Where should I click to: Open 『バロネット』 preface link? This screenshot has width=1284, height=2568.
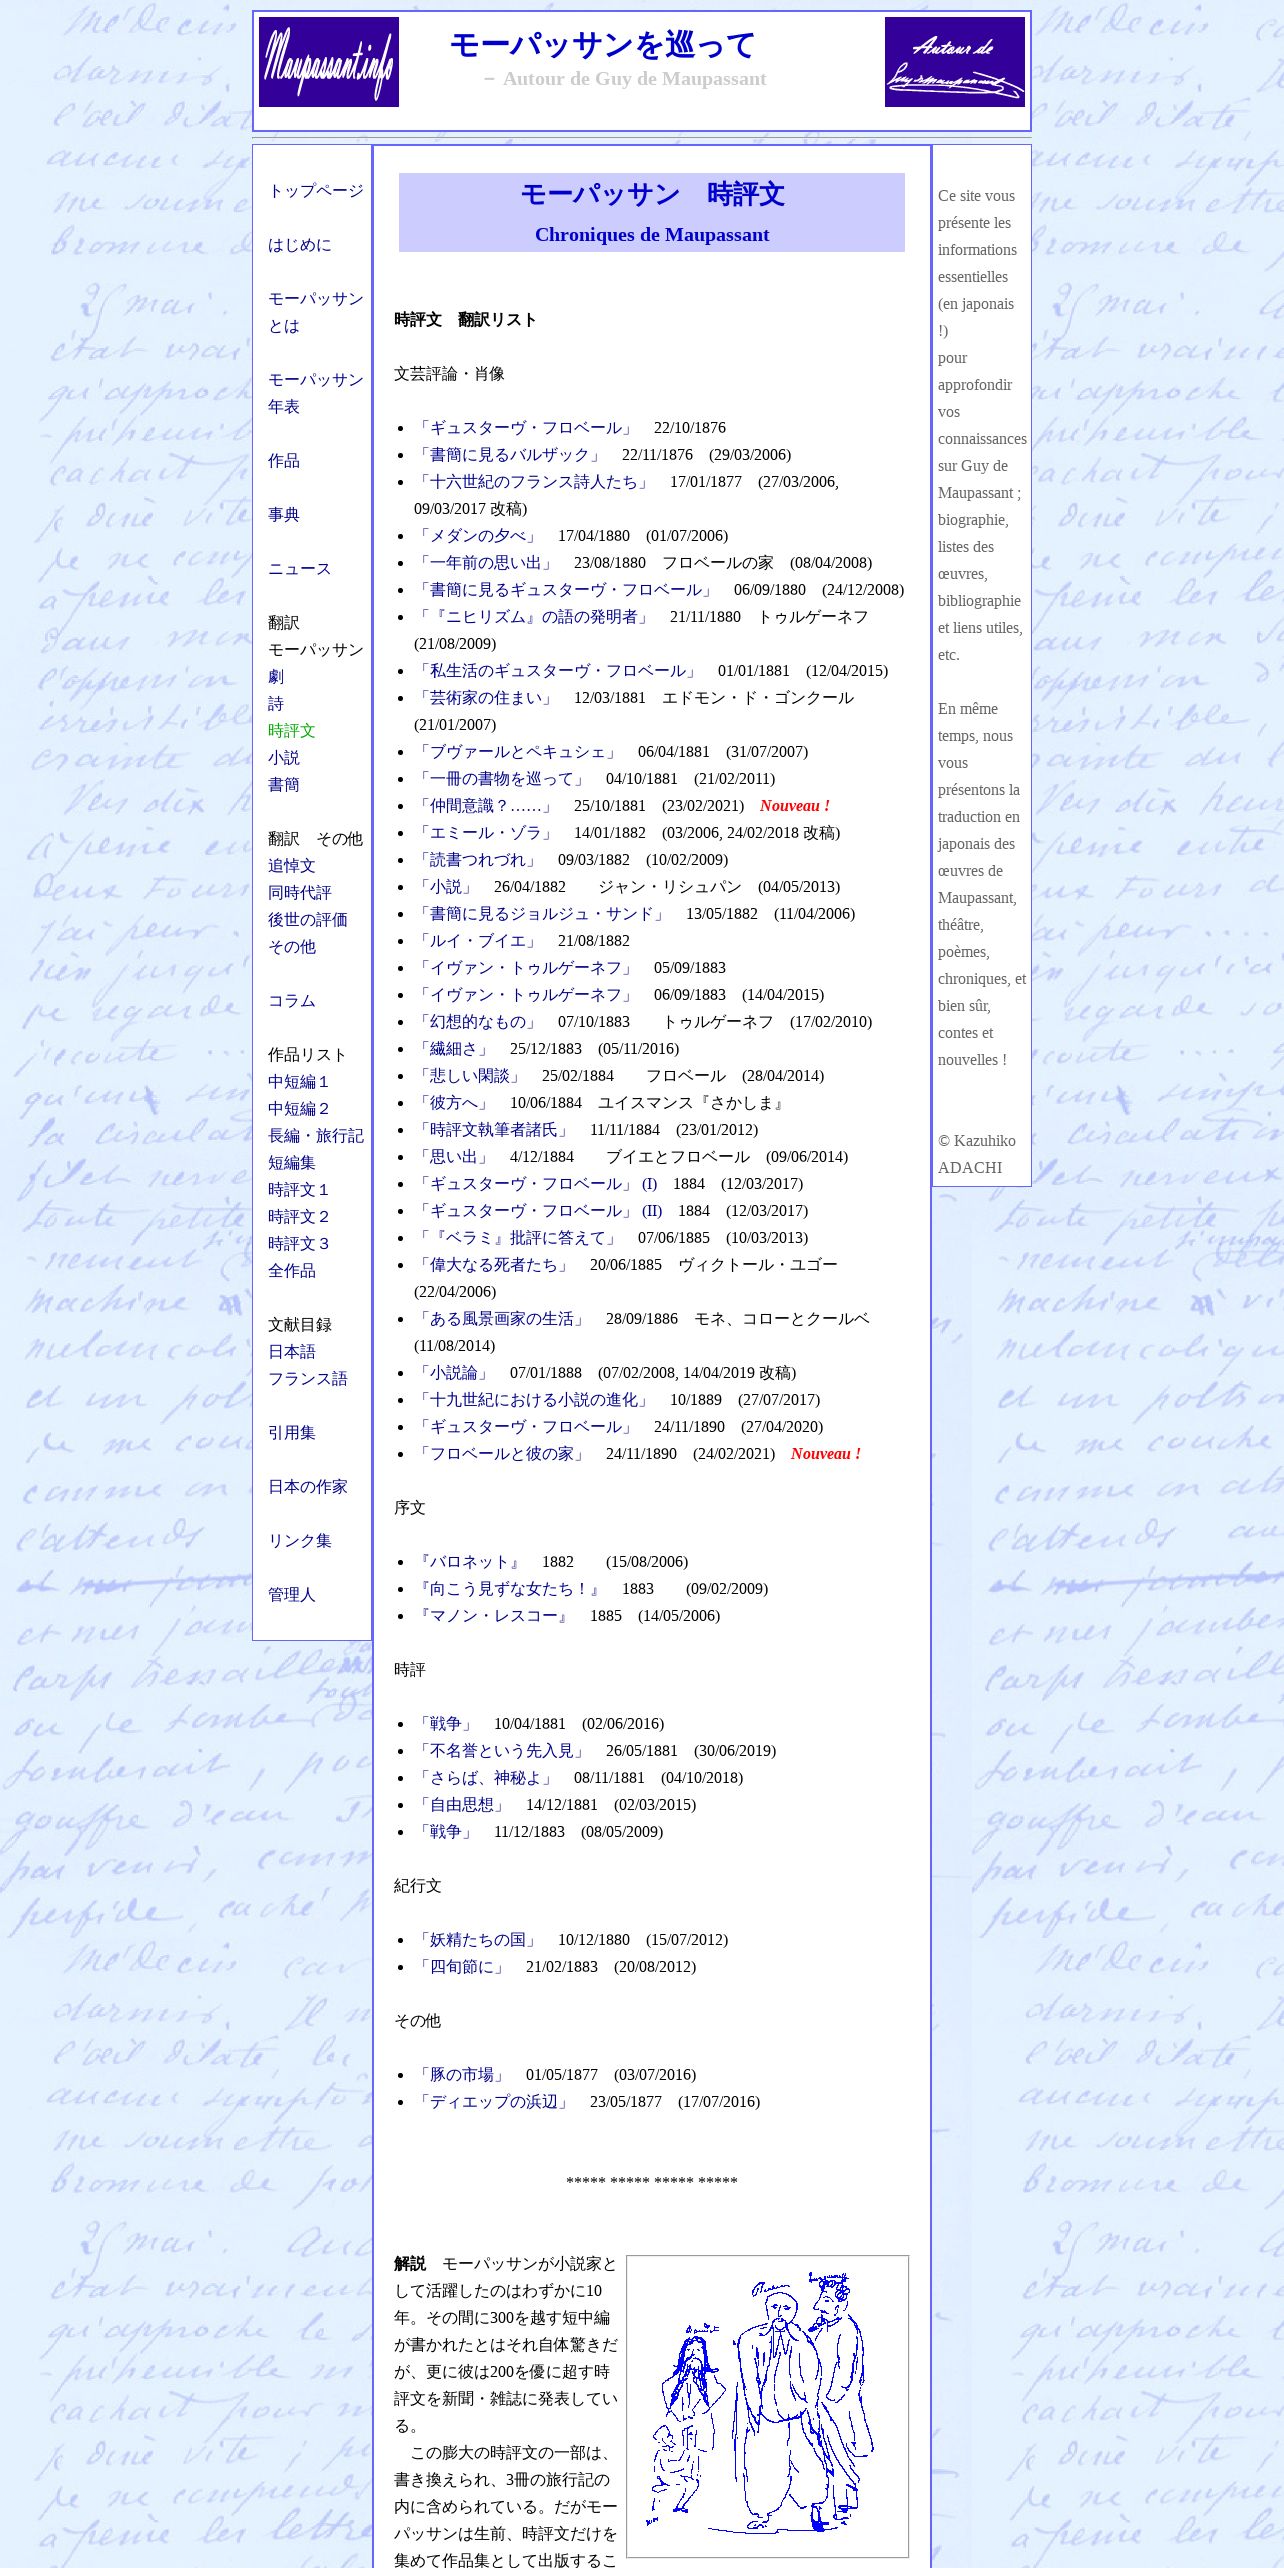(470, 1562)
